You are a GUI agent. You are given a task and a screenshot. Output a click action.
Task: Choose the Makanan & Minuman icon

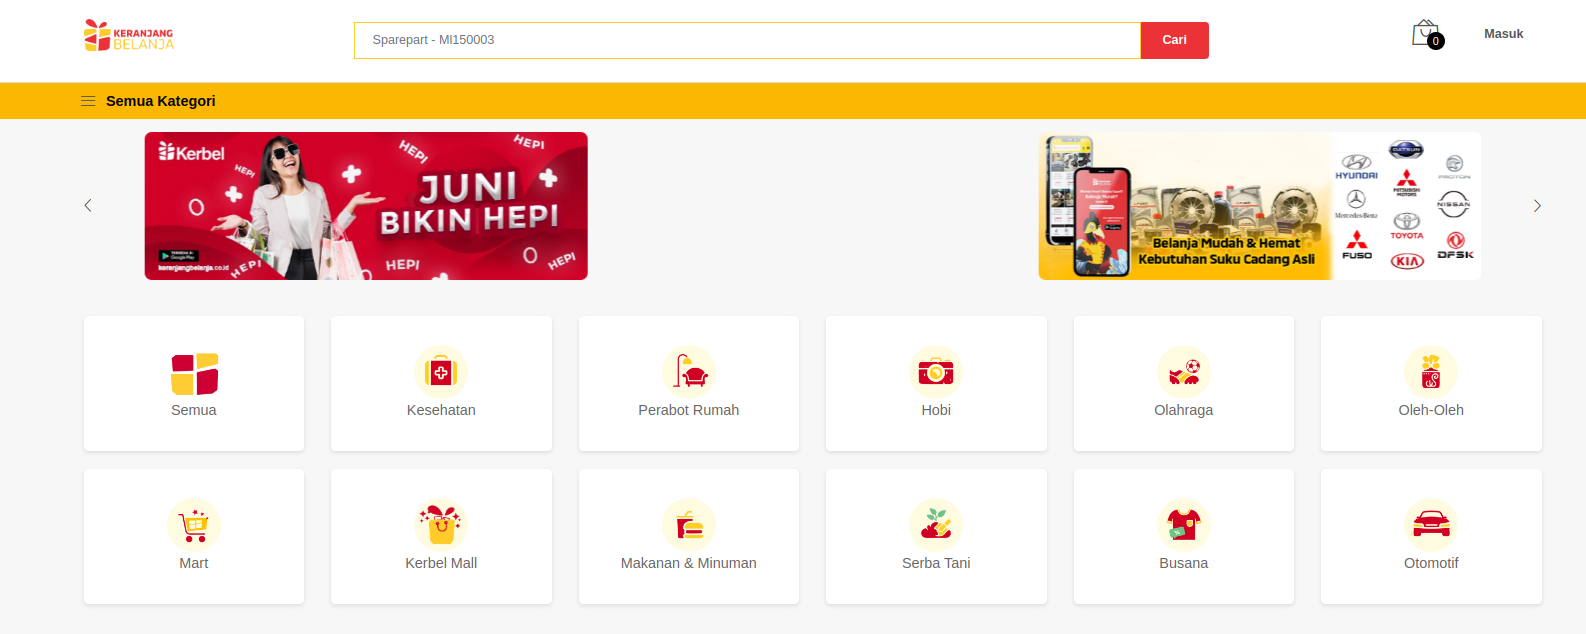[x=689, y=525]
